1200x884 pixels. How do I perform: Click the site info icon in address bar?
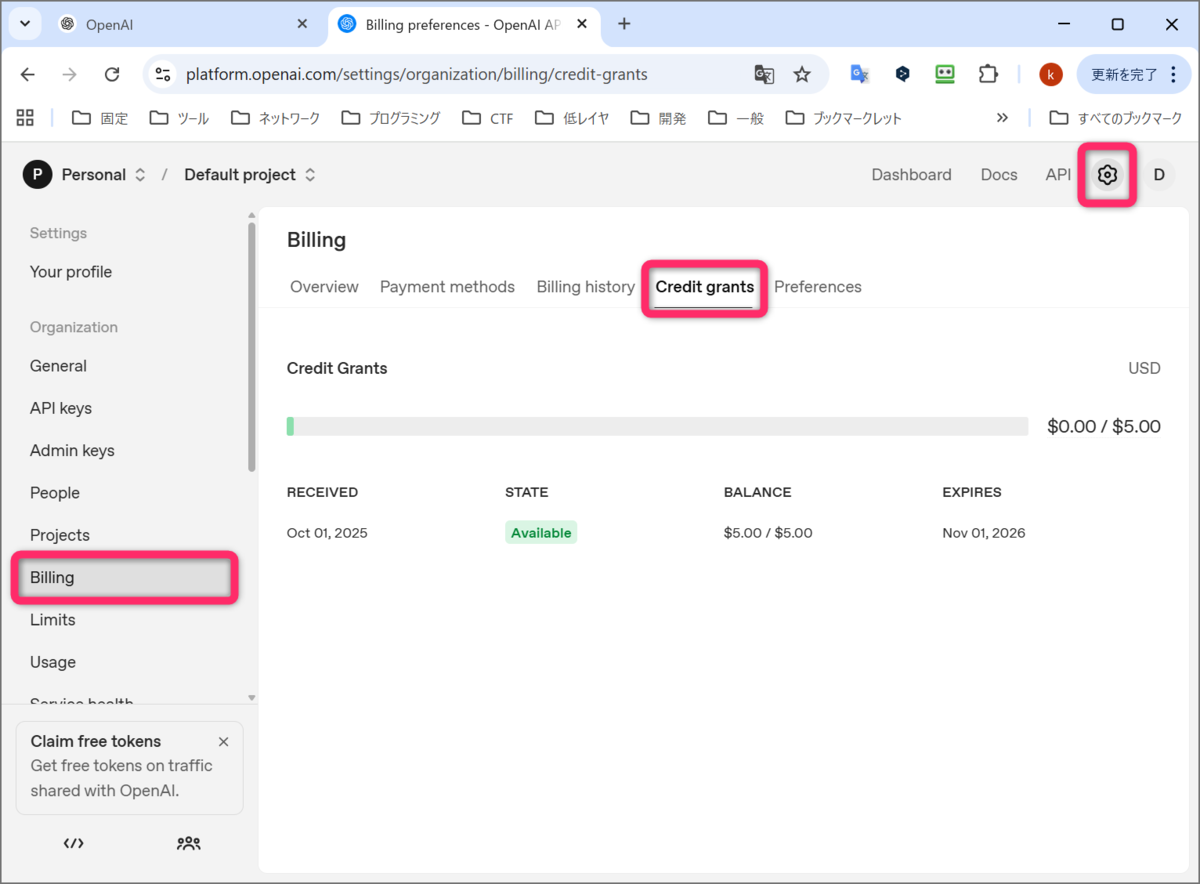pos(164,74)
